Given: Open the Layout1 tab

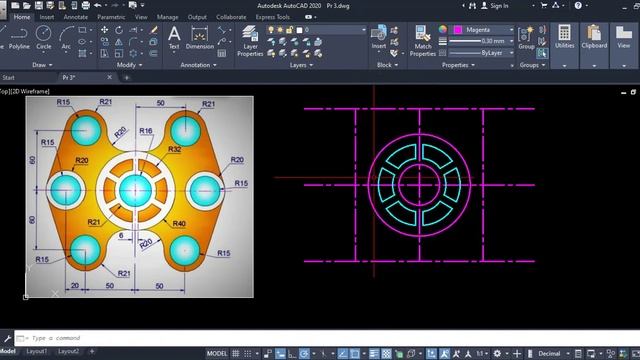Looking at the screenshot, I should tap(36, 351).
